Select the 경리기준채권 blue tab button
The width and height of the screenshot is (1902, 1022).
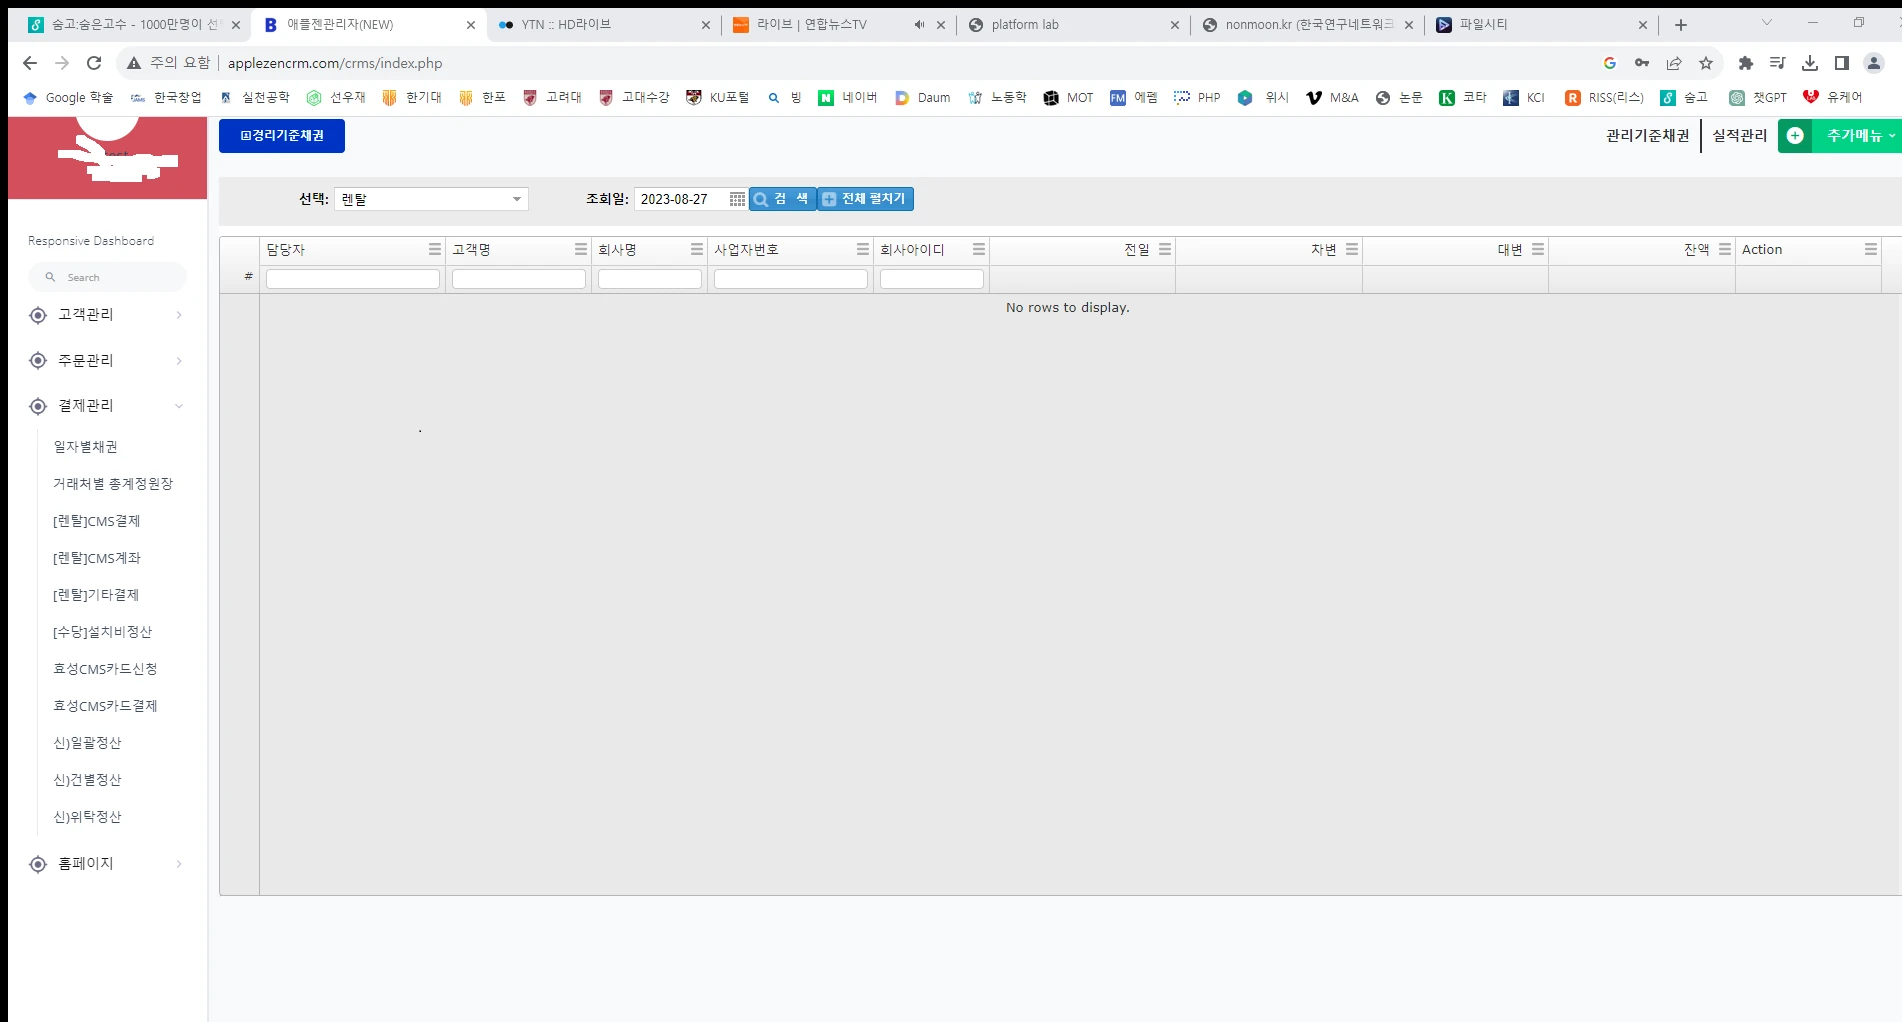[282, 136]
